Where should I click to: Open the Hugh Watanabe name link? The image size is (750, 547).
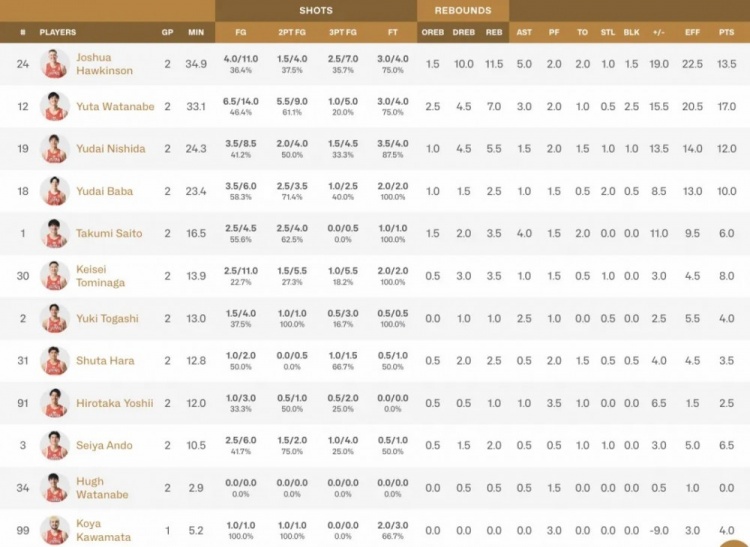(x=102, y=488)
